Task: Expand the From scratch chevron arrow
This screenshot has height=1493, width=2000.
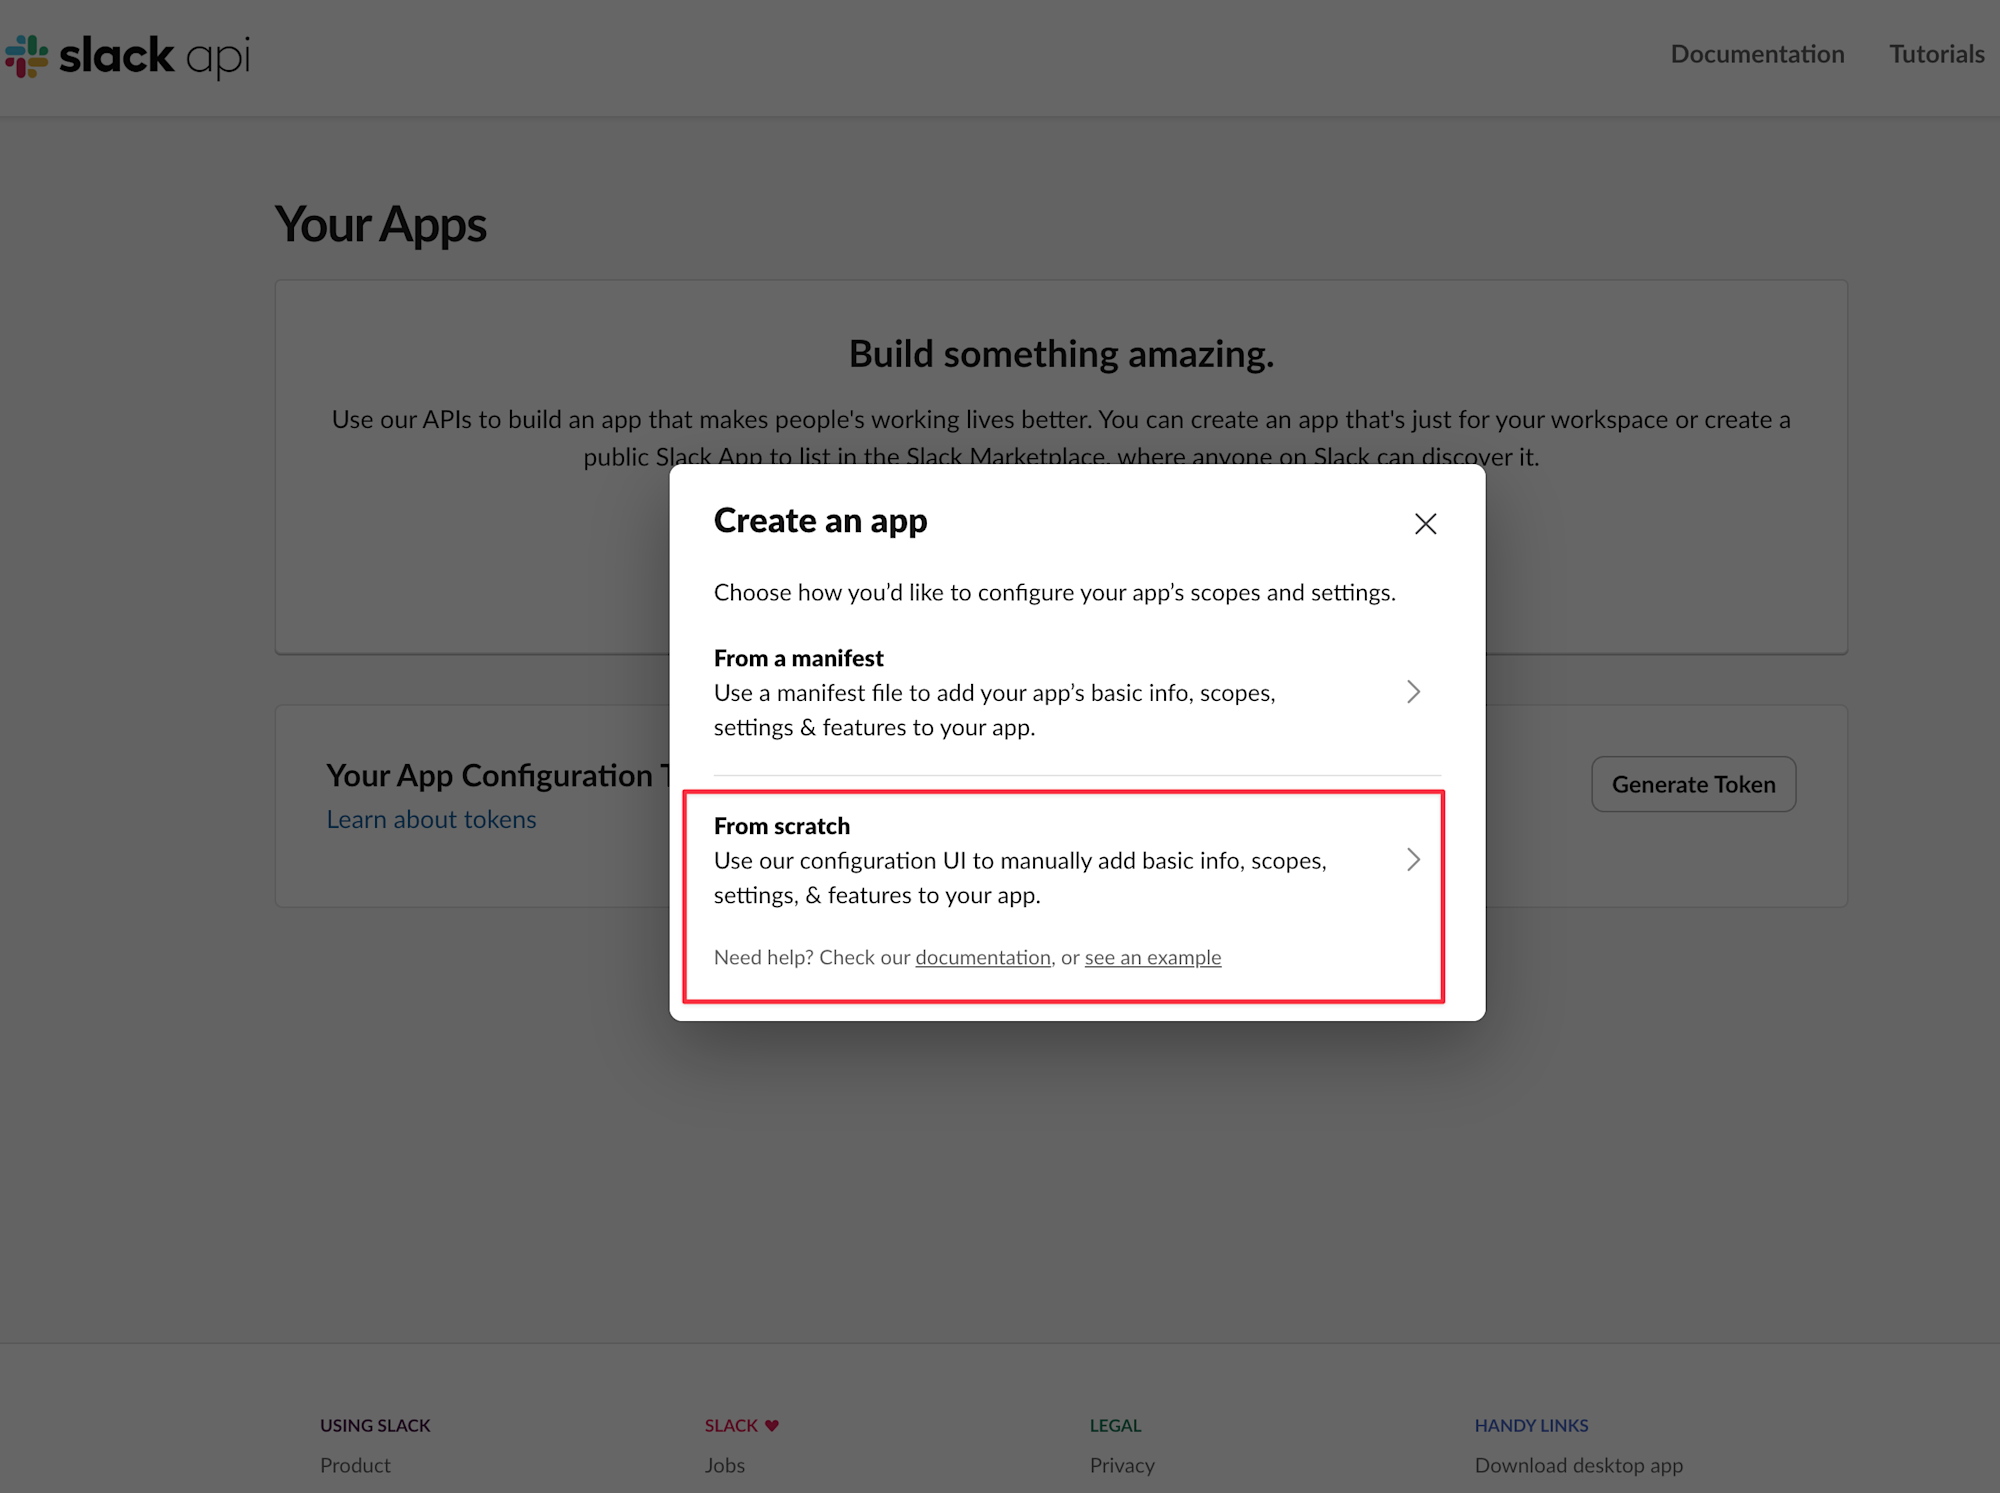Action: [1413, 860]
